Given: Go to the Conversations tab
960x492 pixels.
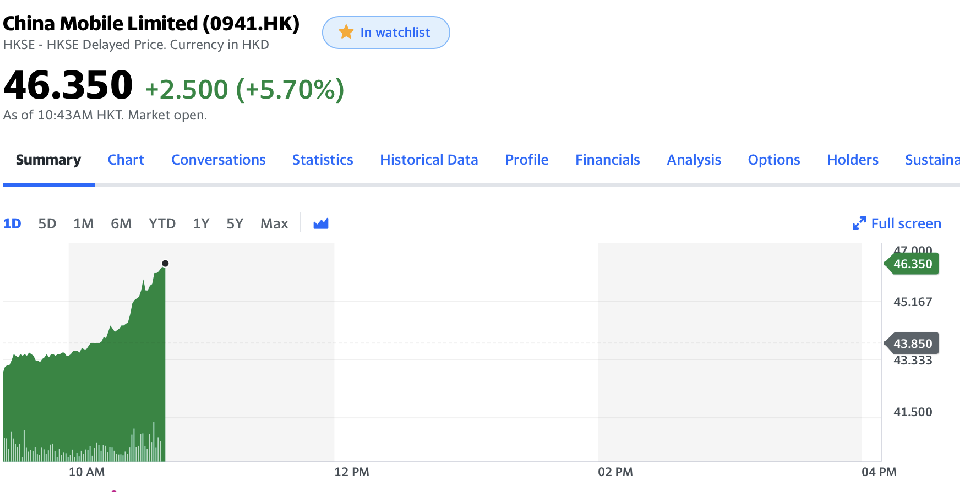Looking at the screenshot, I should [218, 160].
